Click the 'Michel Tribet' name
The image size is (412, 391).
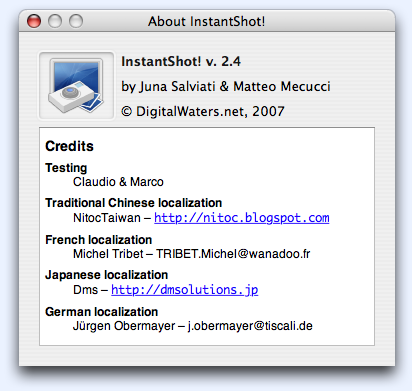coord(108,254)
